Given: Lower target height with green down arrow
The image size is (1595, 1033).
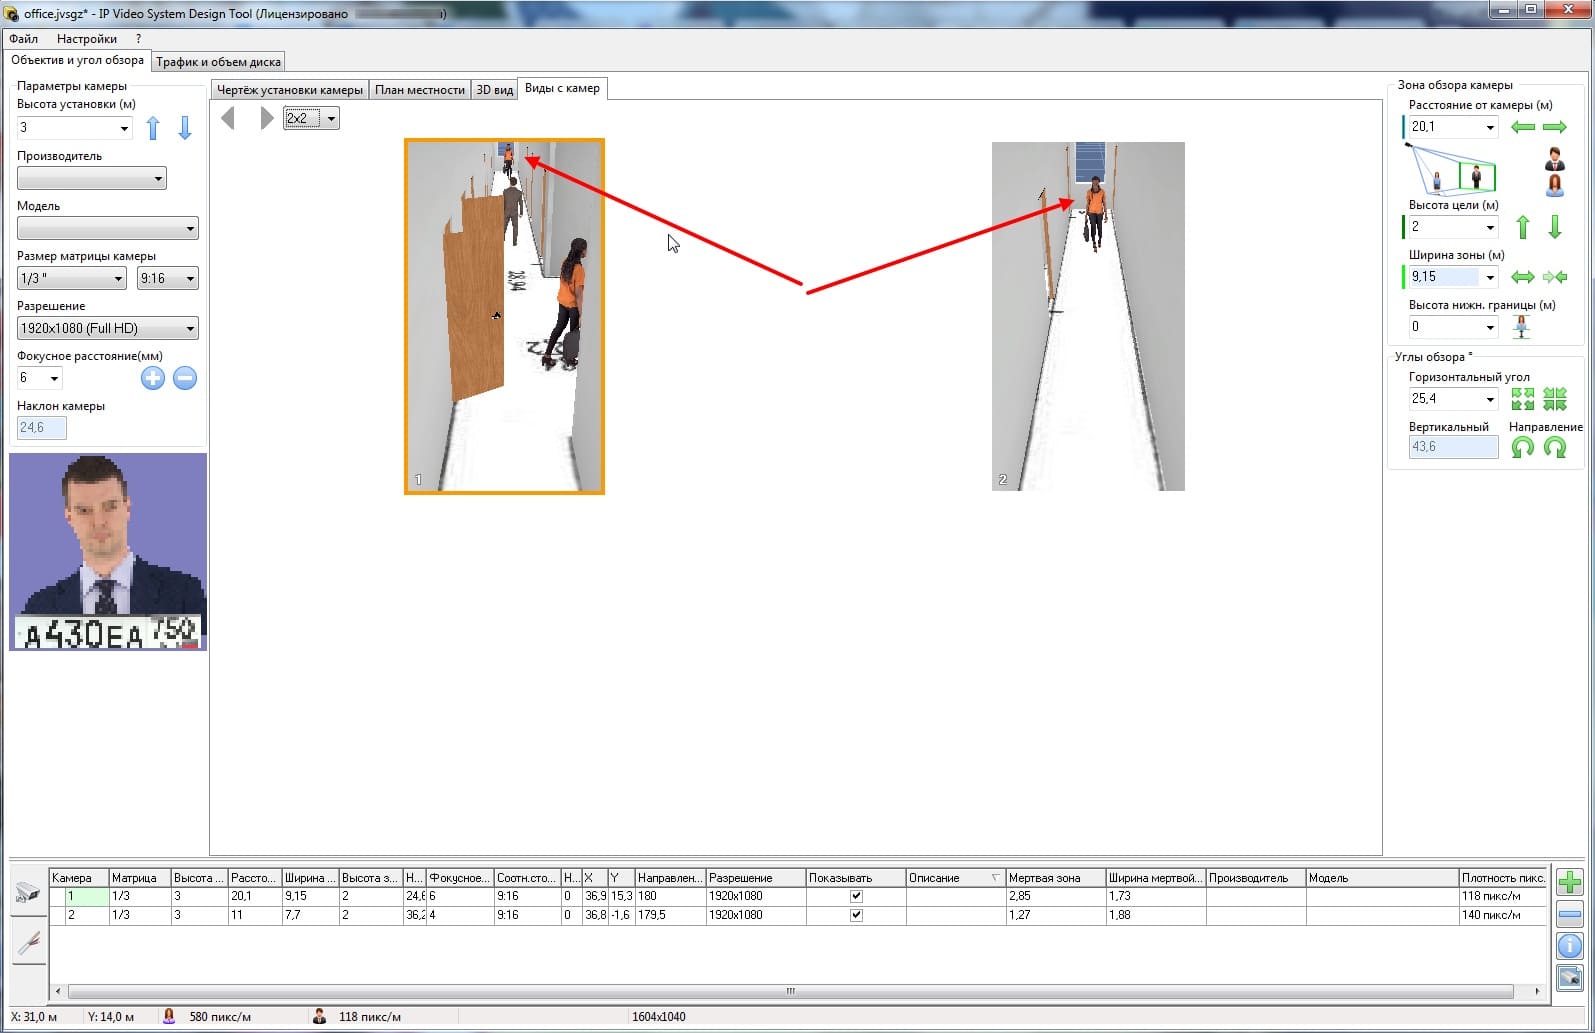Looking at the screenshot, I should (x=1555, y=227).
